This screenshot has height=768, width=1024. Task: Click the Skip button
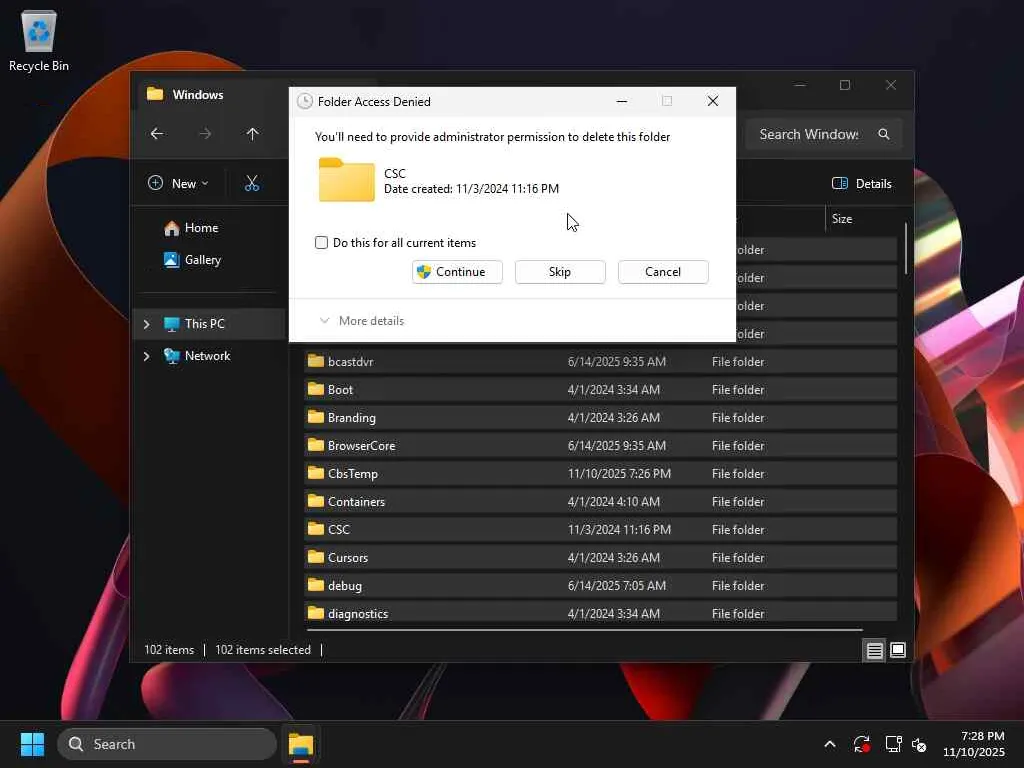tap(560, 272)
